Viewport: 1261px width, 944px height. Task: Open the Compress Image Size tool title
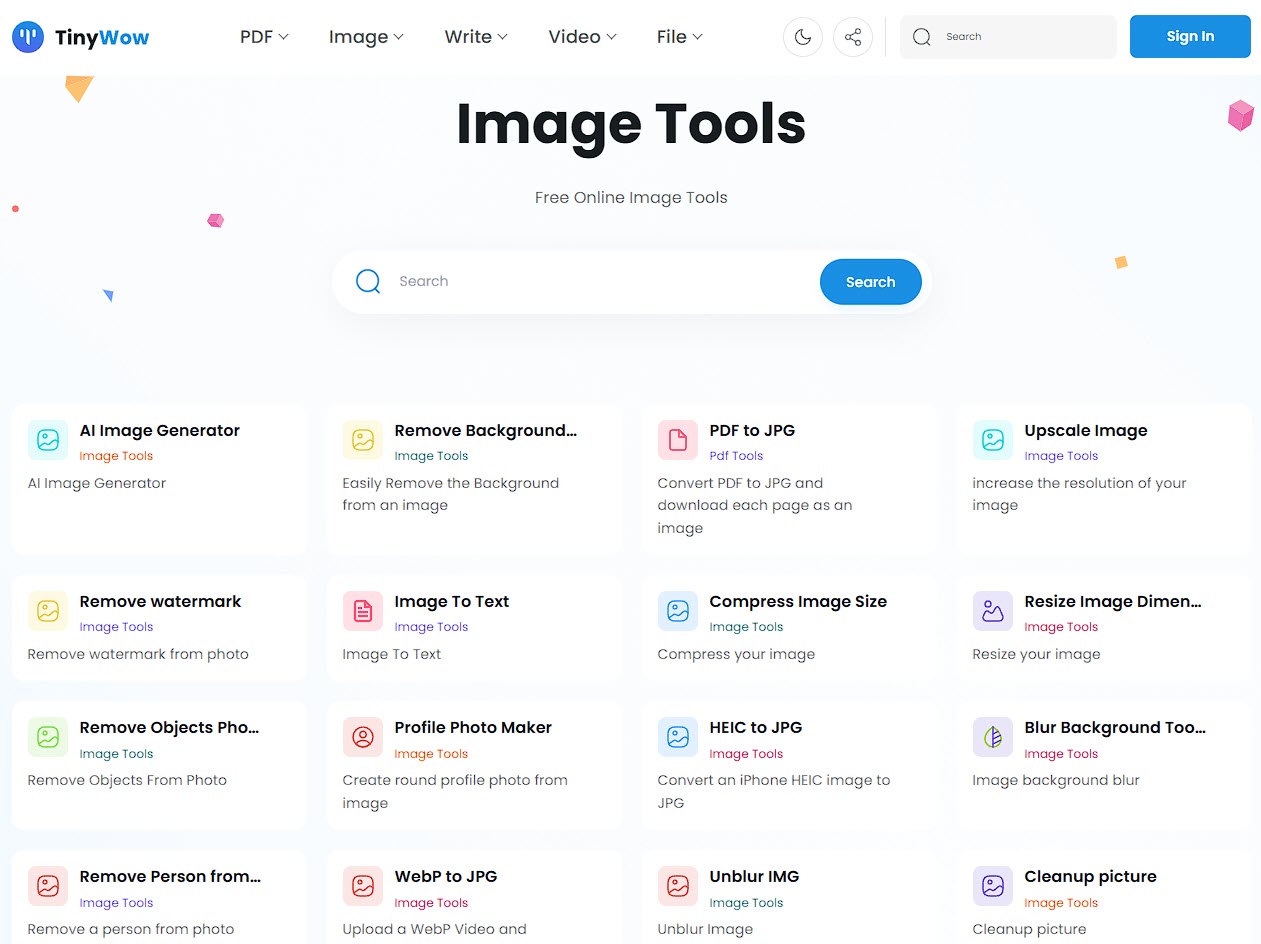(798, 602)
